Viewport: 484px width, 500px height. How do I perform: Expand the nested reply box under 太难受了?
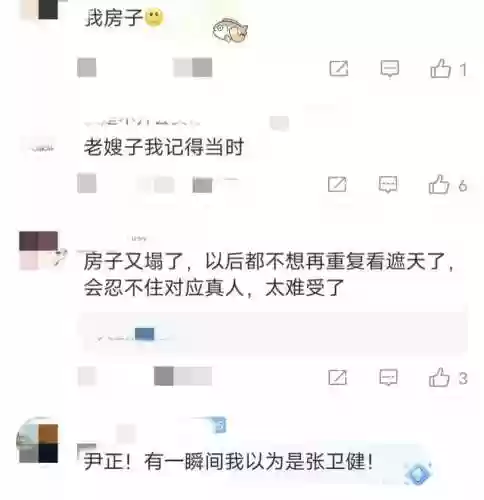point(273,334)
